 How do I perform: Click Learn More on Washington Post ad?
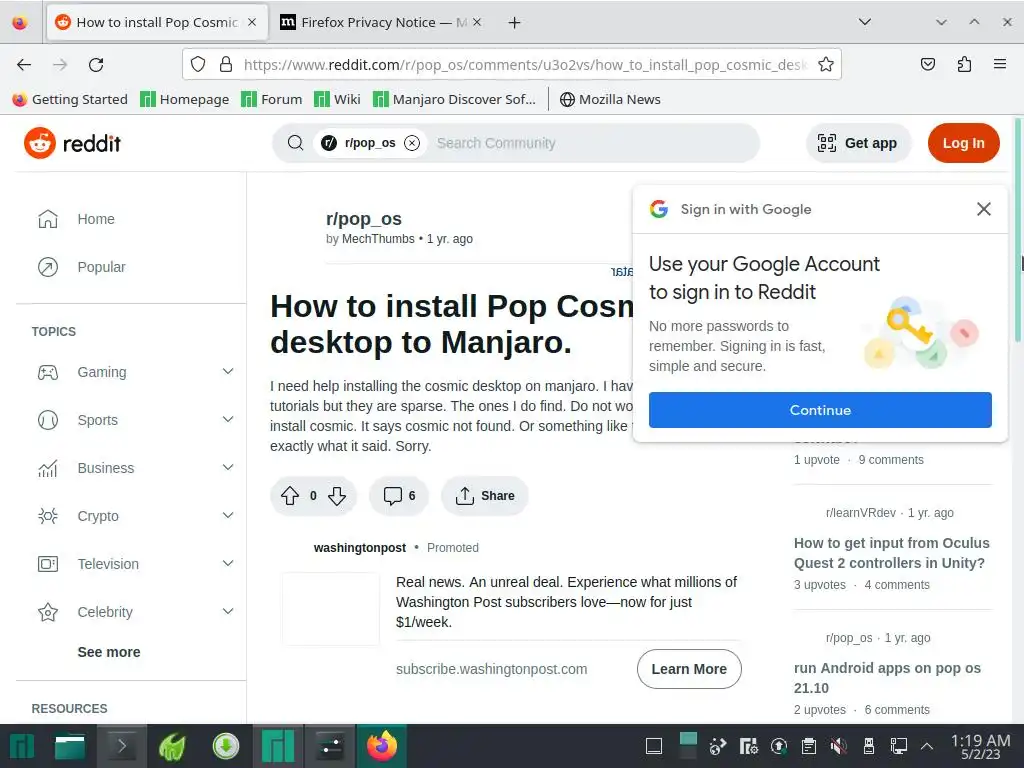tap(689, 669)
